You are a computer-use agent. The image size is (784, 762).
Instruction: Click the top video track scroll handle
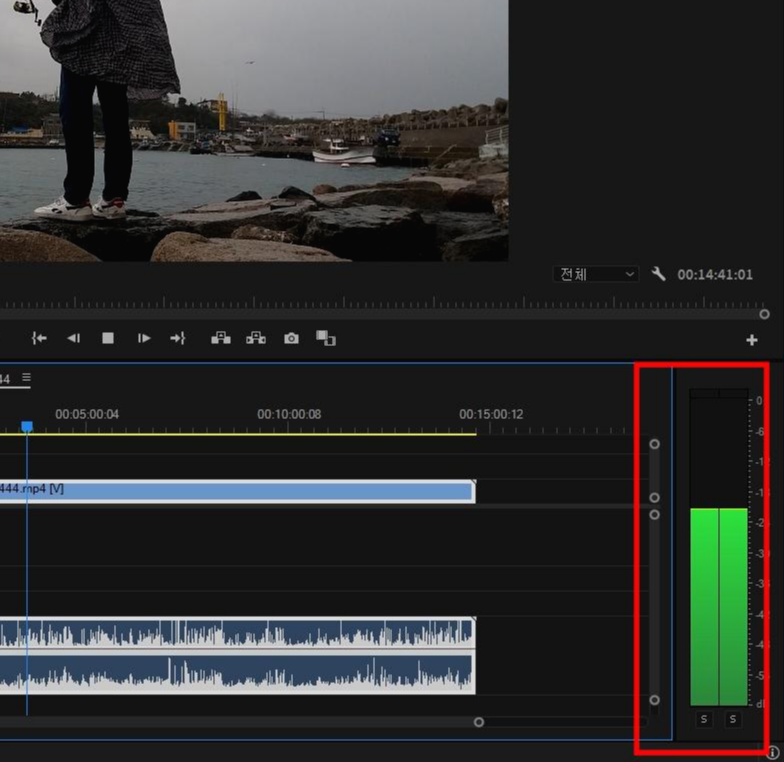[654, 444]
